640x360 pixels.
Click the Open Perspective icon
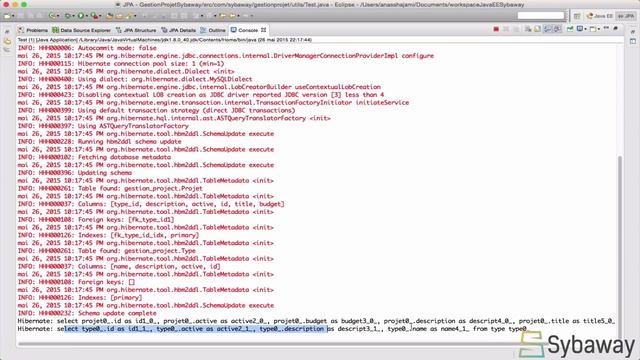point(576,16)
